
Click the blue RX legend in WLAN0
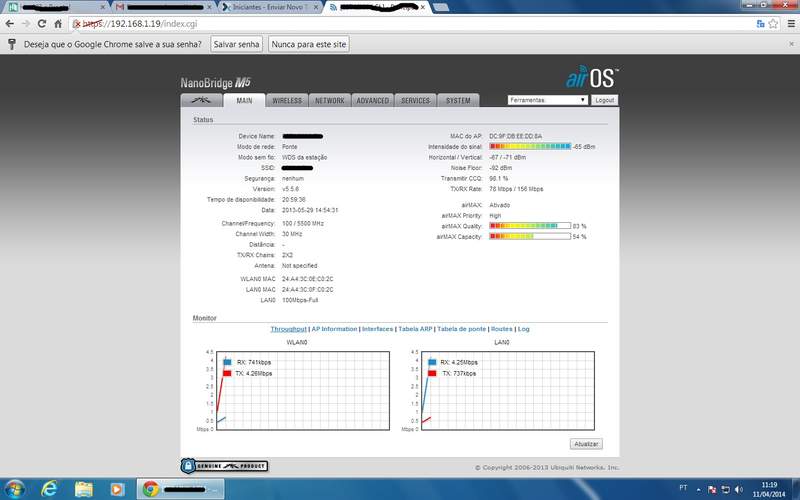click(227, 362)
